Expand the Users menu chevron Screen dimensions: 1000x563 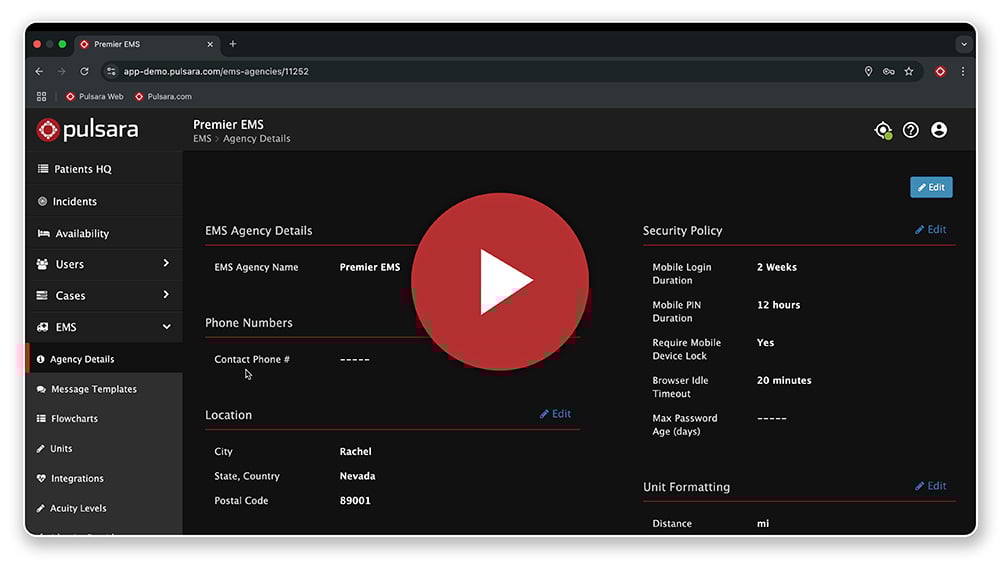pyautogui.click(x=166, y=263)
